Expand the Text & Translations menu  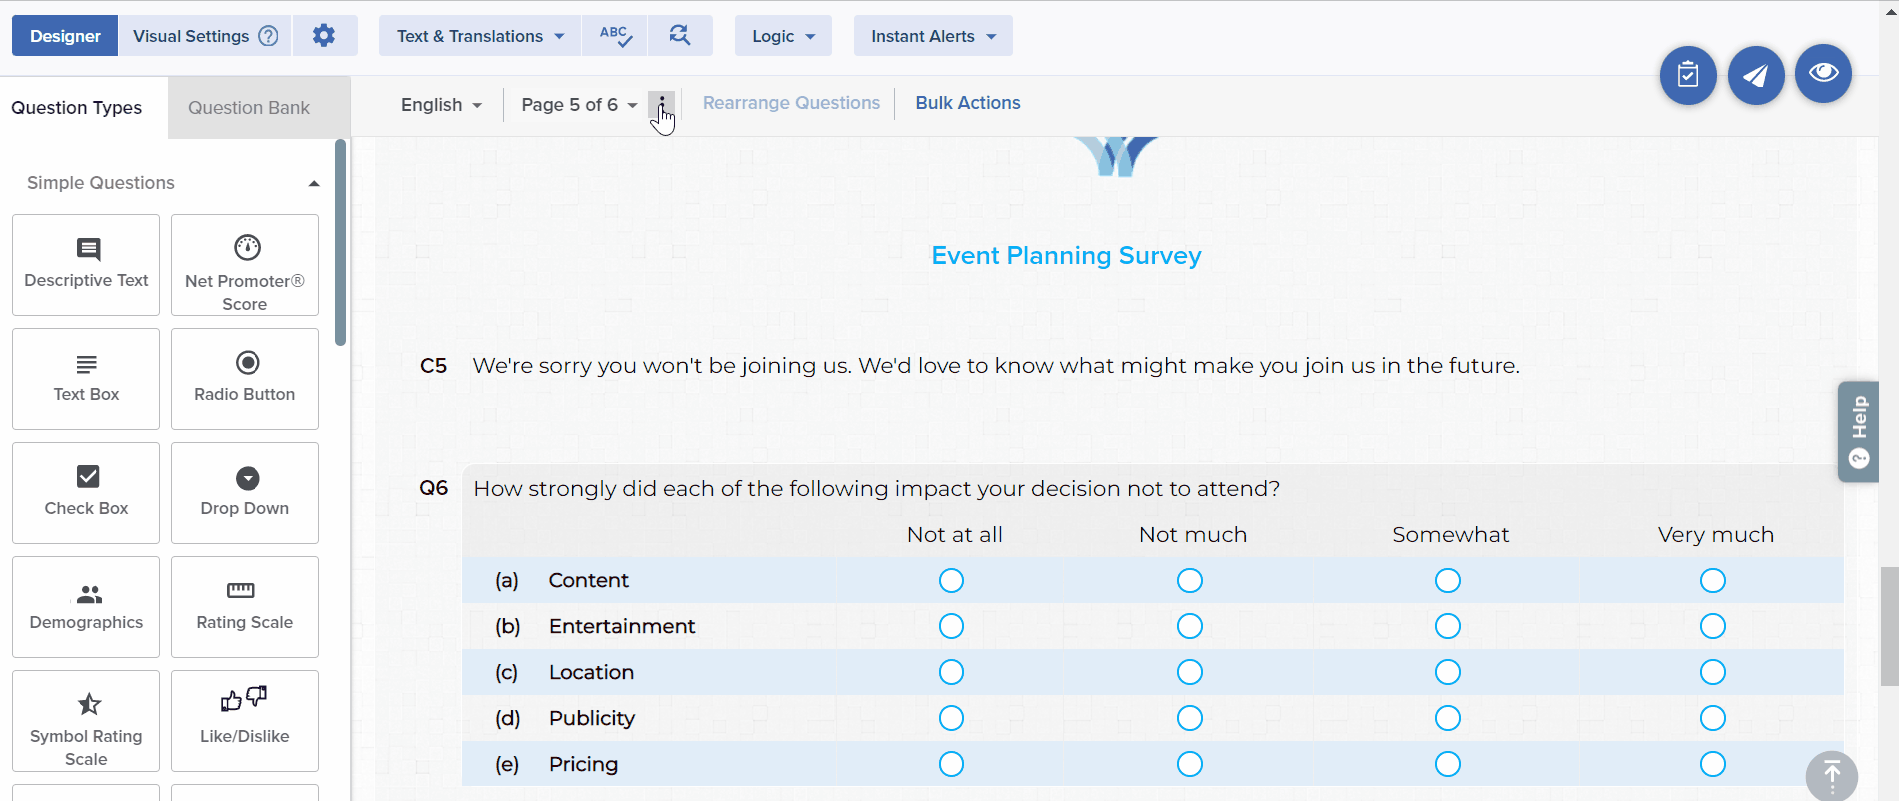click(480, 36)
